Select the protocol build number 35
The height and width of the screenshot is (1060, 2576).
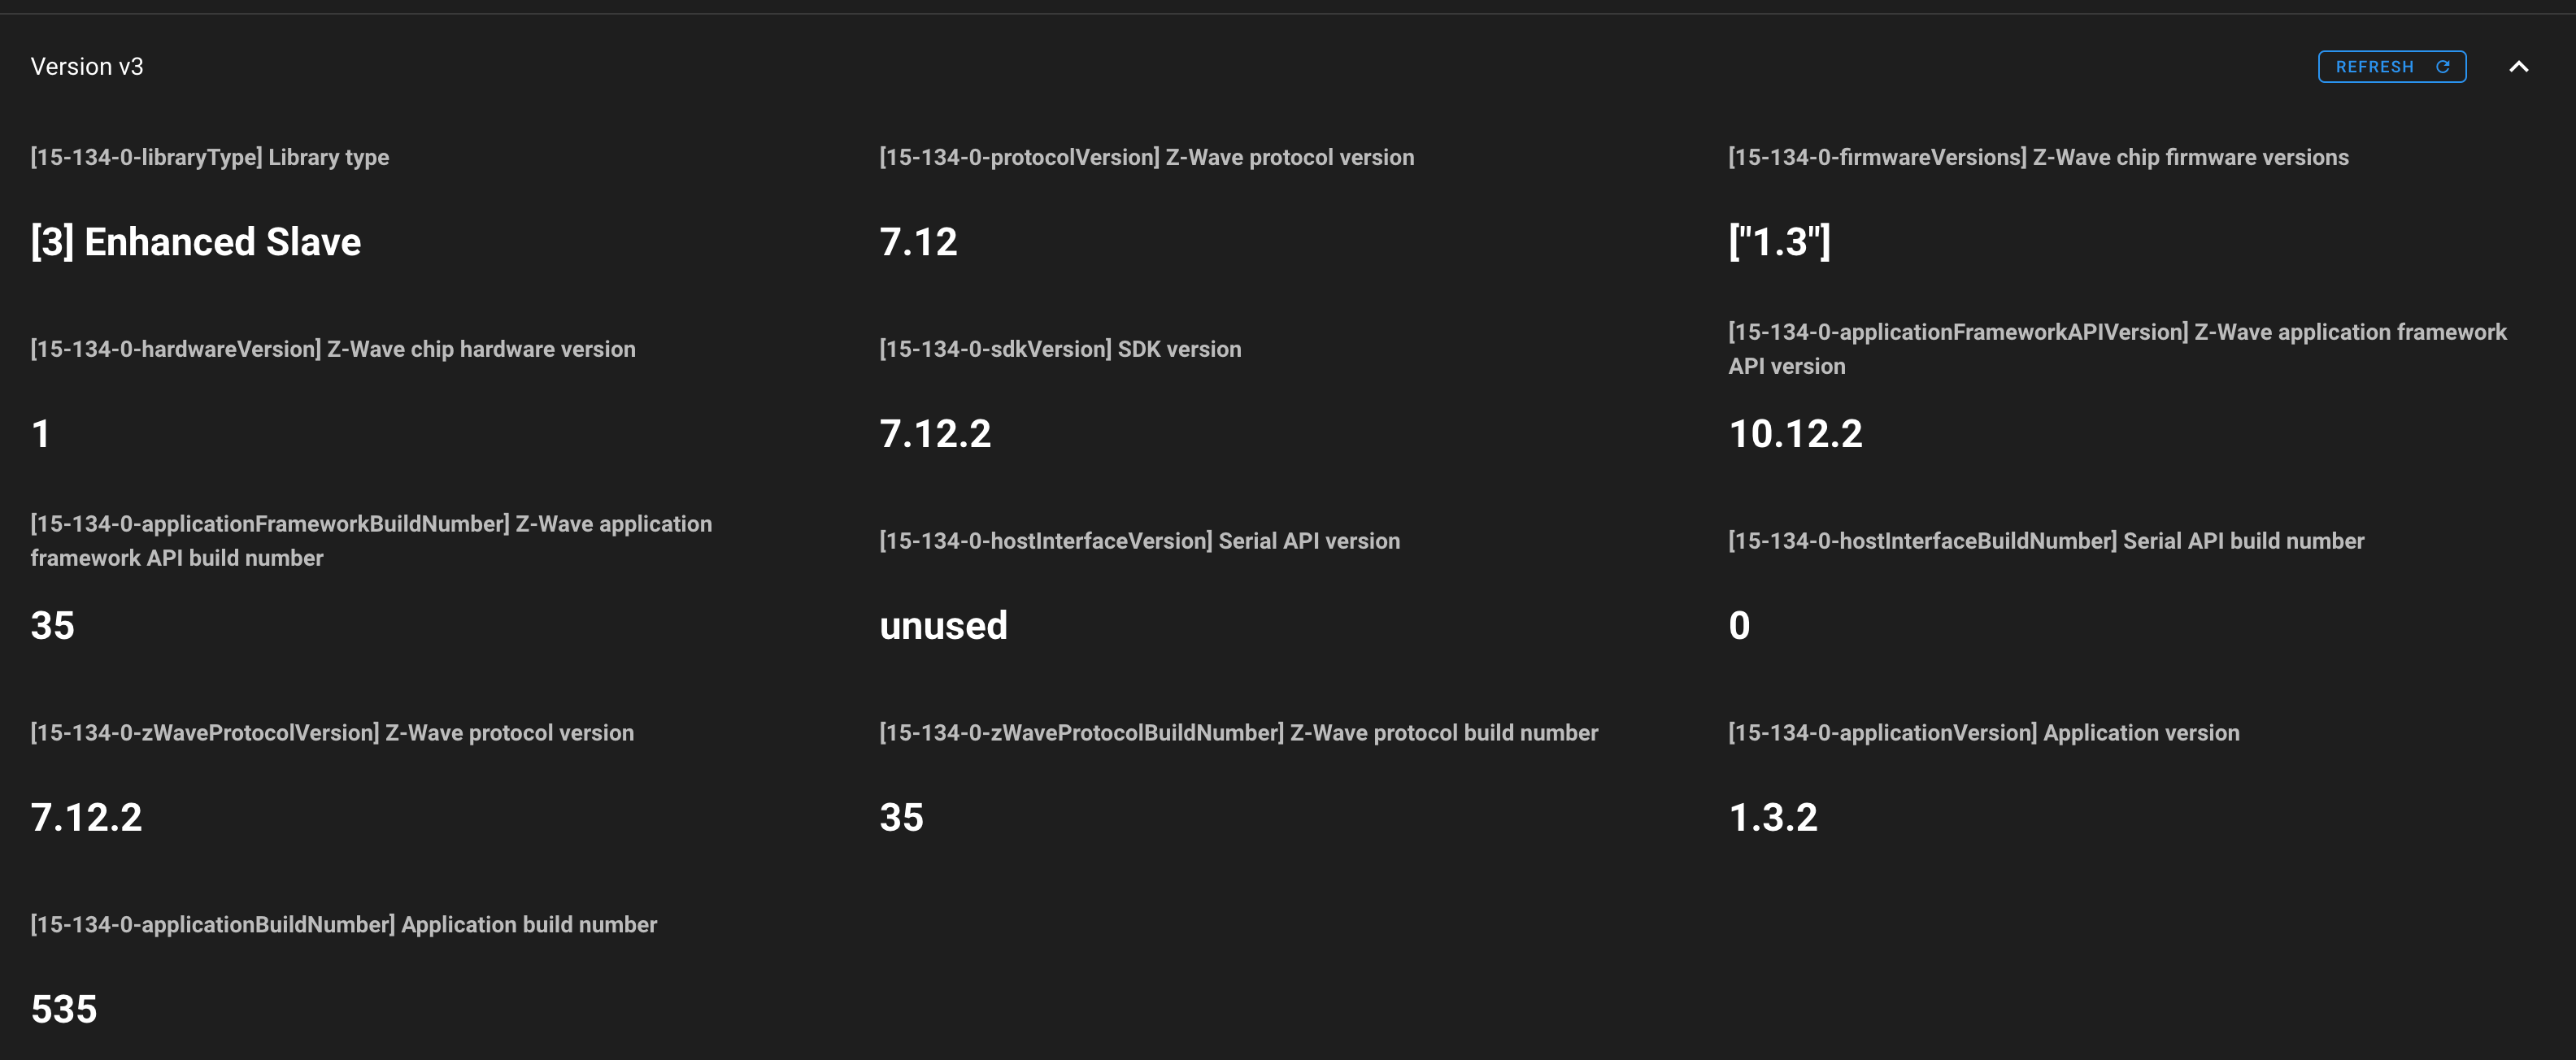tap(901, 817)
